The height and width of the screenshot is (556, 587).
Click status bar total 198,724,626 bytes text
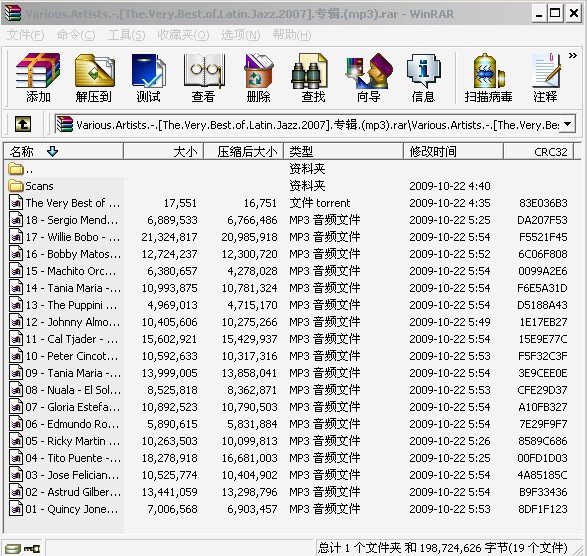point(442,548)
